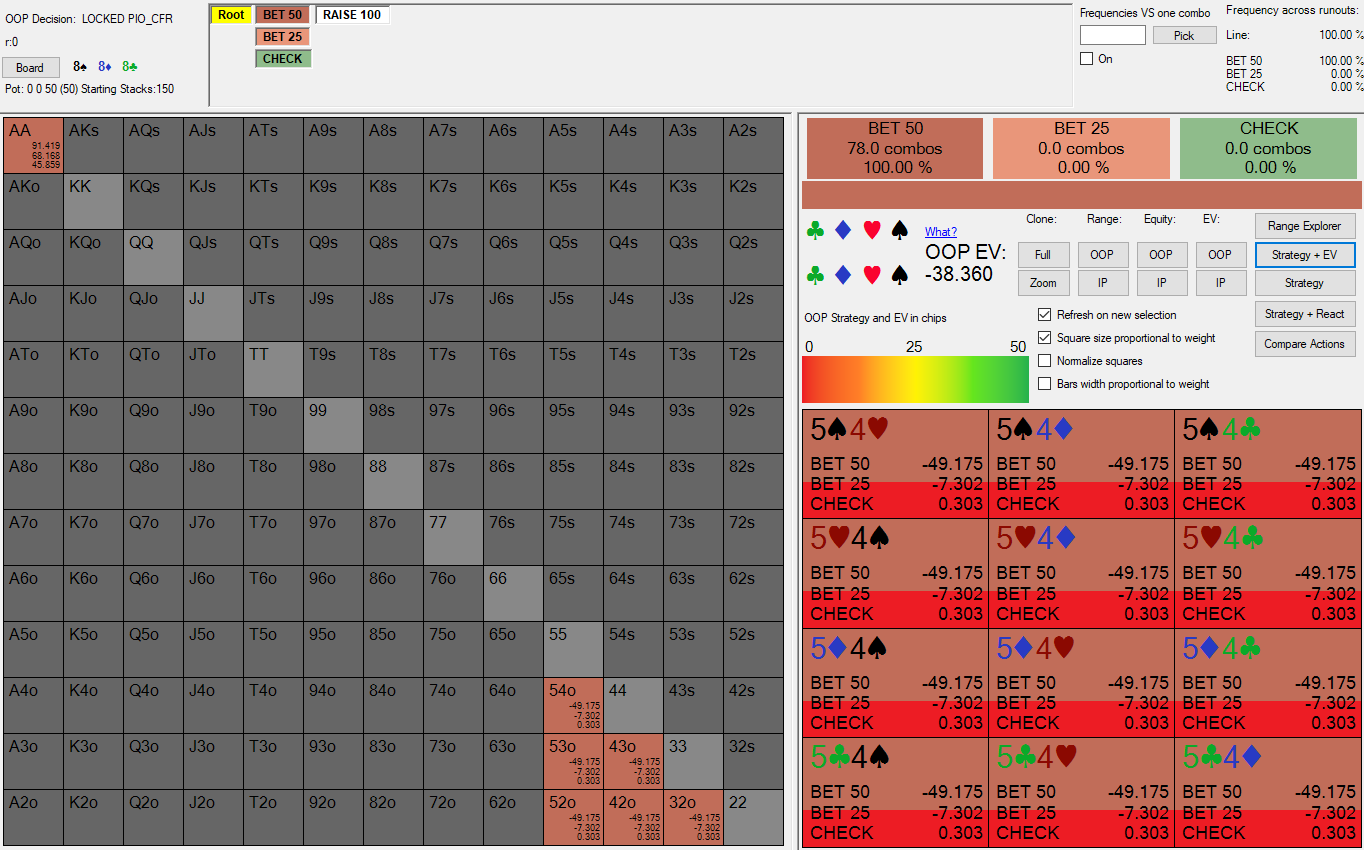This screenshot has width=1364, height=850.
Task: Click the 'Pot: 0 0 50 (50) Starting Stacks:150' text
Action: pos(90,89)
